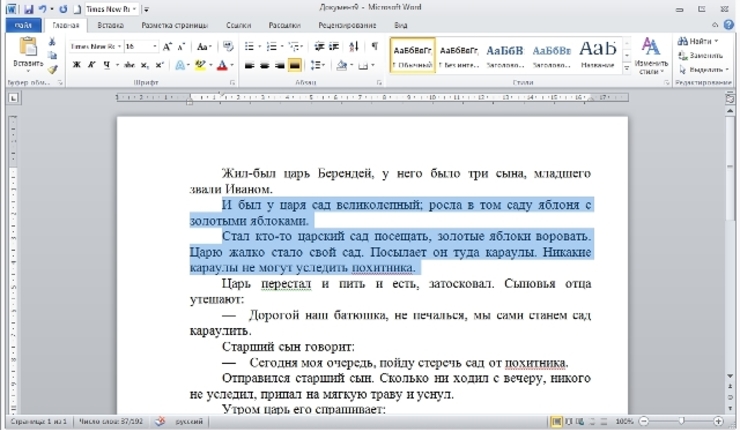This screenshot has height=430, width=740.
Task: Click the Sort icon in paragraph group
Action: 354,46
